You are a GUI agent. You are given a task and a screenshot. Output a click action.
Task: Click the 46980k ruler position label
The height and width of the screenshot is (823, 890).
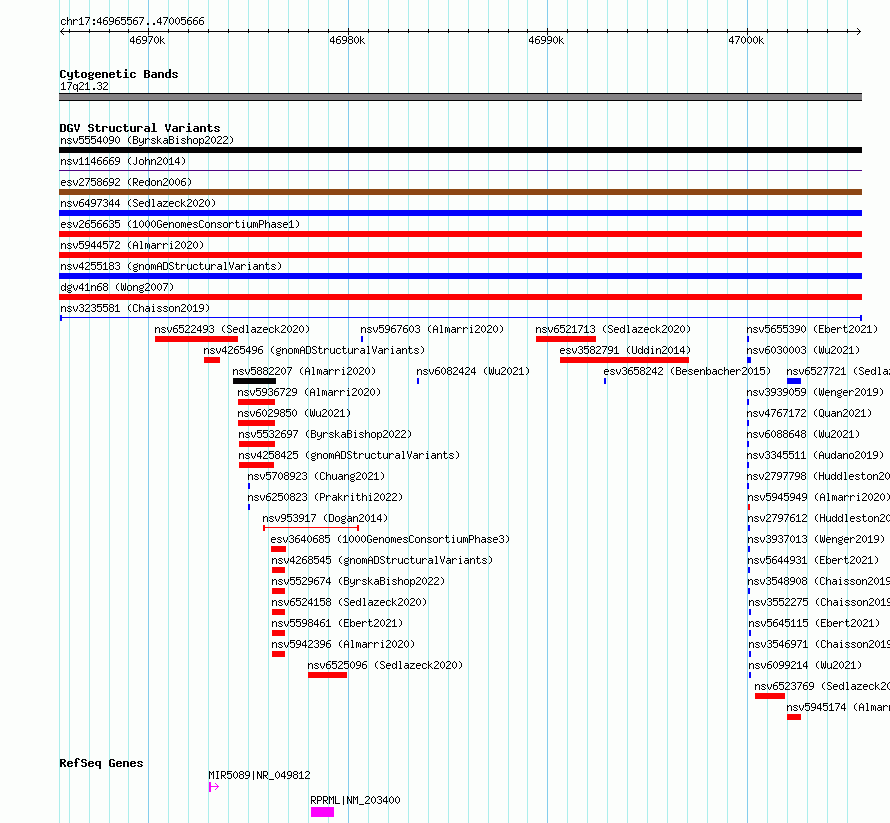coord(347,40)
